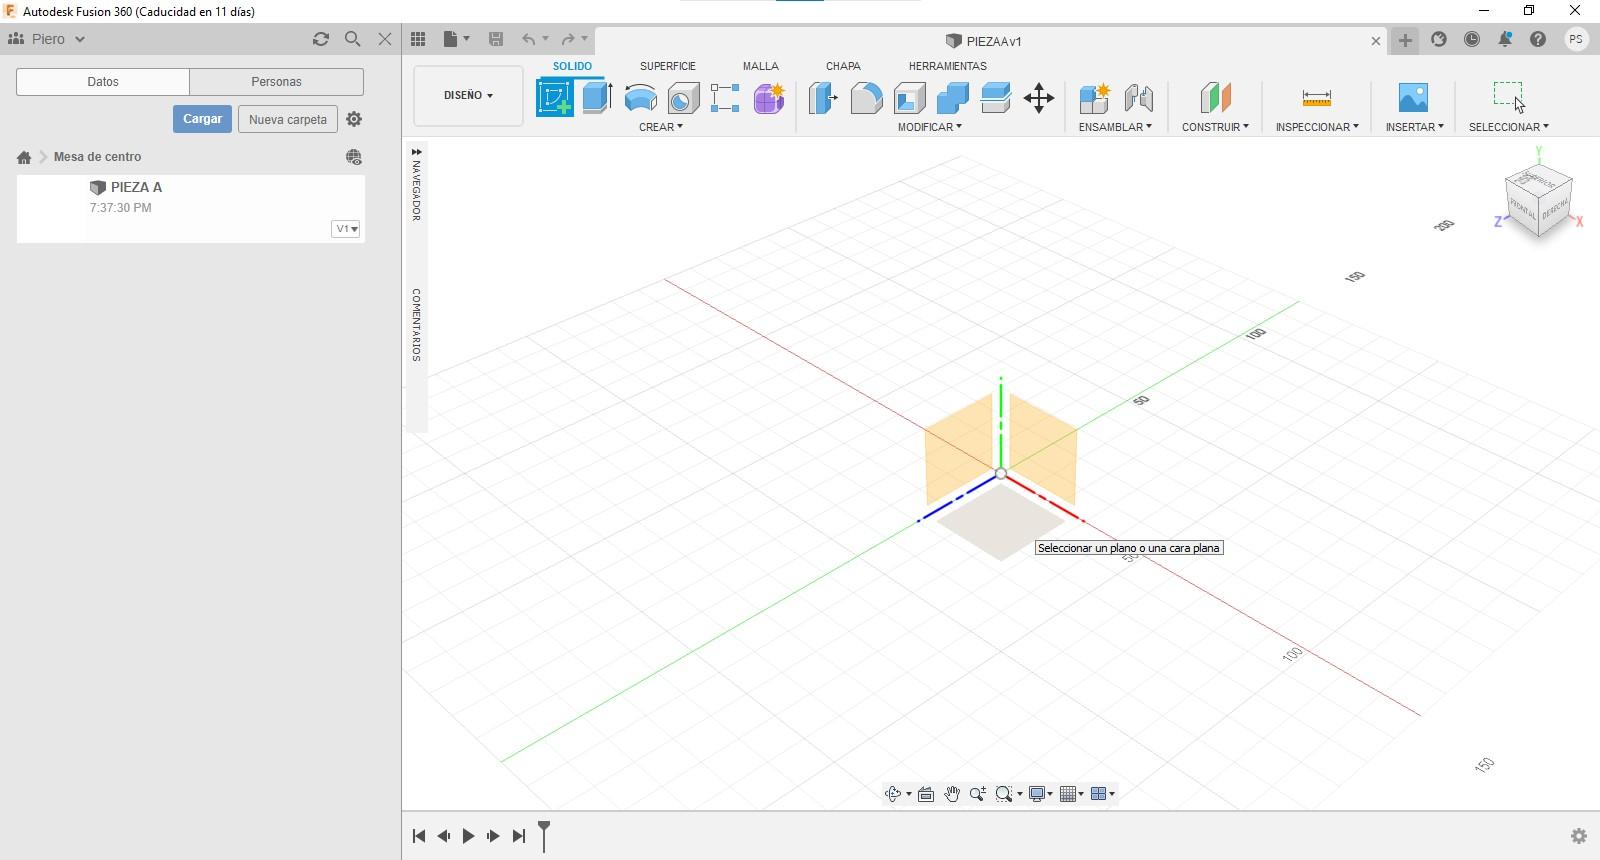Image resolution: width=1600 pixels, height=860 pixels.
Task: Open the INSERTAR dropdown menu
Action: [1414, 127]
